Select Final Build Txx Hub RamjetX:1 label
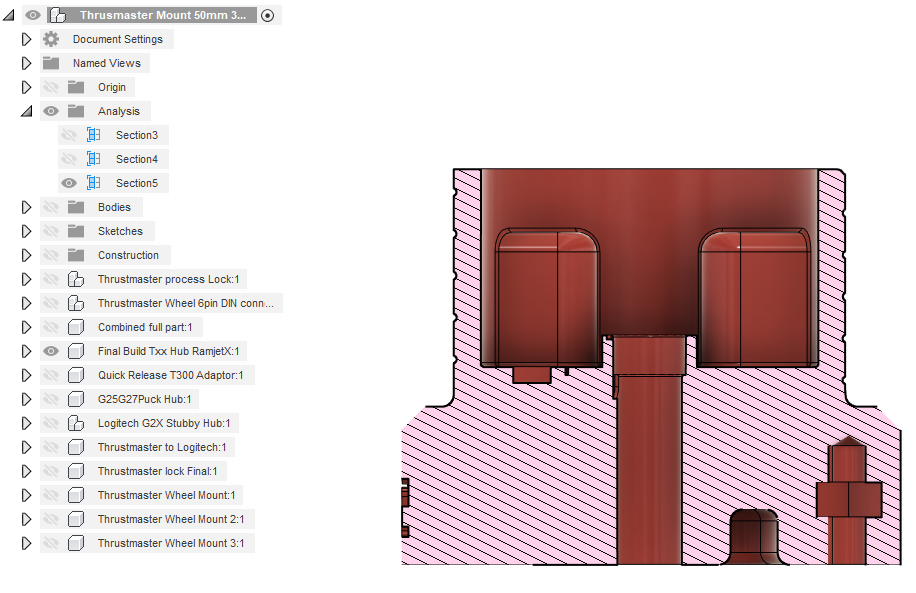The image size is (916, 593). pyautogui.click(x=168, y=351)
